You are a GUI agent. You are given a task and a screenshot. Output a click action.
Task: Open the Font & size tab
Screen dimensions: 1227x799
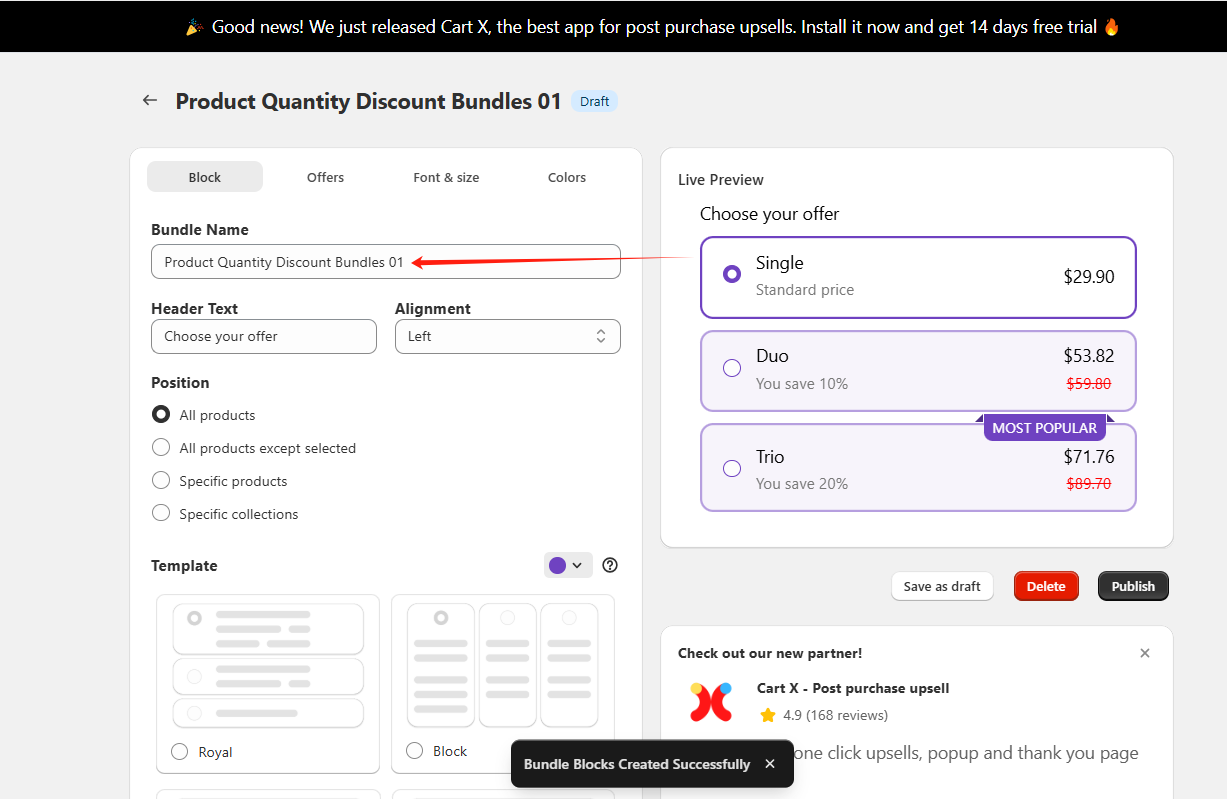446,177
